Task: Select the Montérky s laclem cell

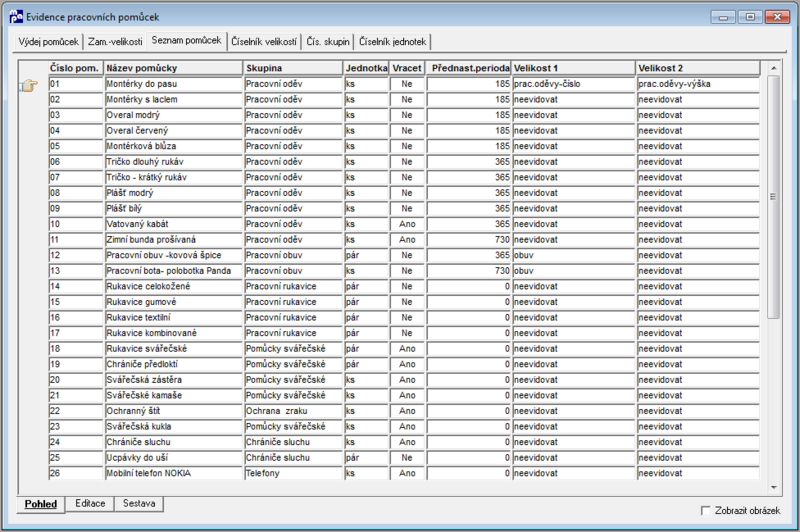Action: pyautogui.click(x=173, y=99)
